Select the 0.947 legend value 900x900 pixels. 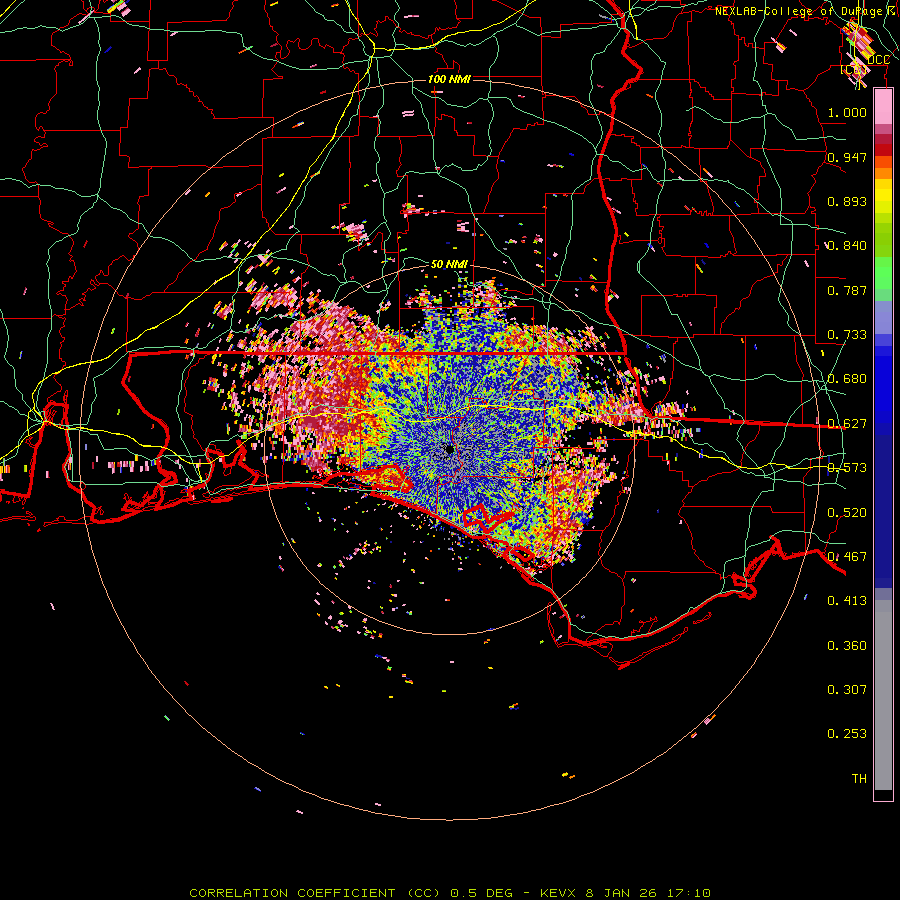click(x=847, y=157)
